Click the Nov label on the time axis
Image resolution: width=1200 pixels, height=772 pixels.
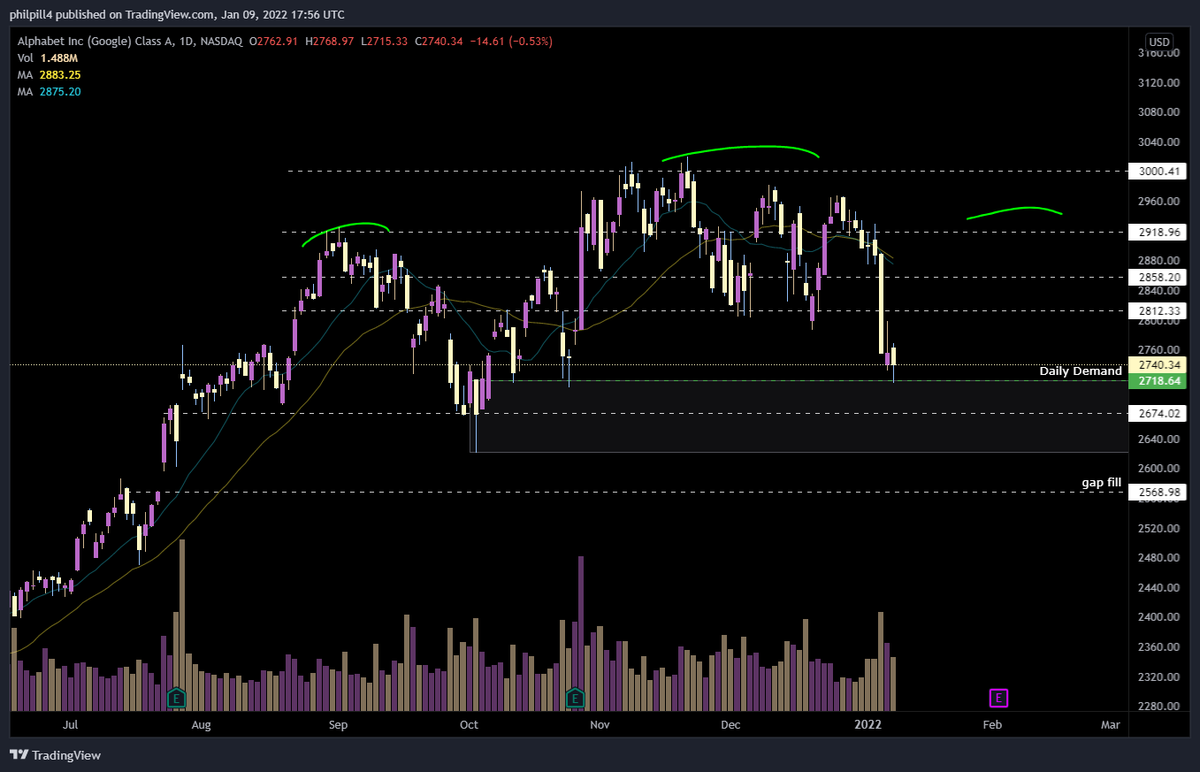point(600,724)
